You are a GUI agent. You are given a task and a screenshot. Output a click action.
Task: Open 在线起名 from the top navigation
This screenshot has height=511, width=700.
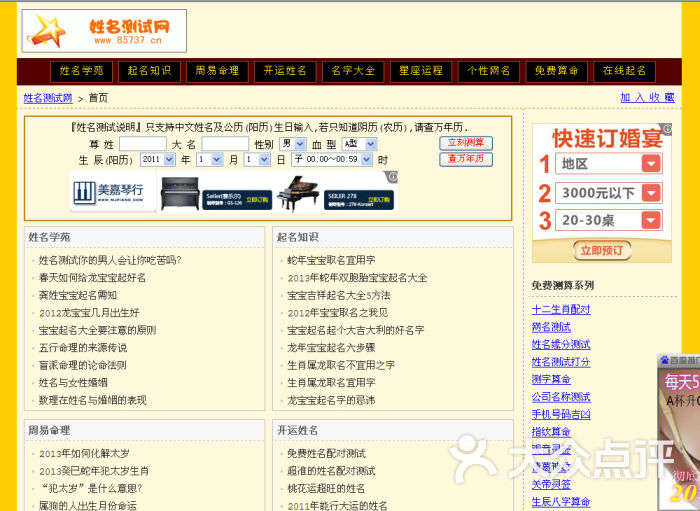[625, 71]
